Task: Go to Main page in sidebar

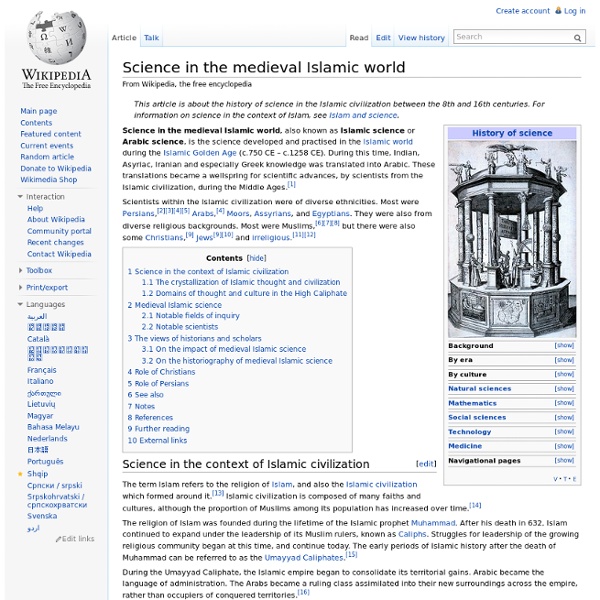Action: 39,111
